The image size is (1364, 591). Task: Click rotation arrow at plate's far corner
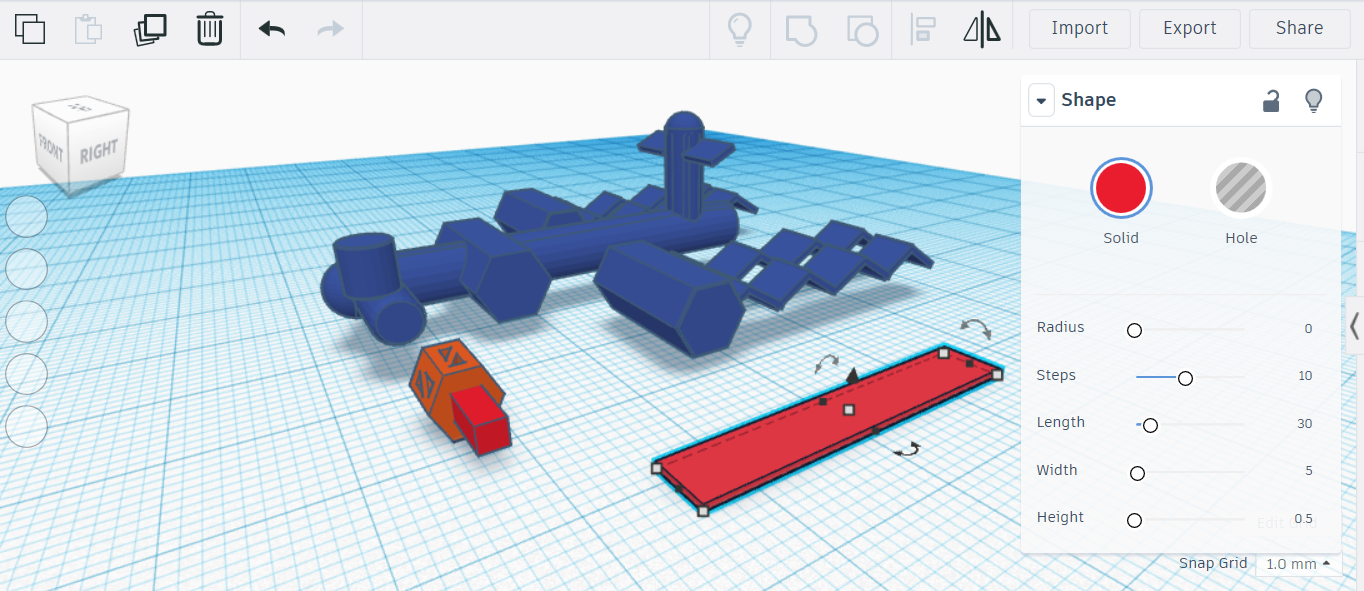[976, 328]
